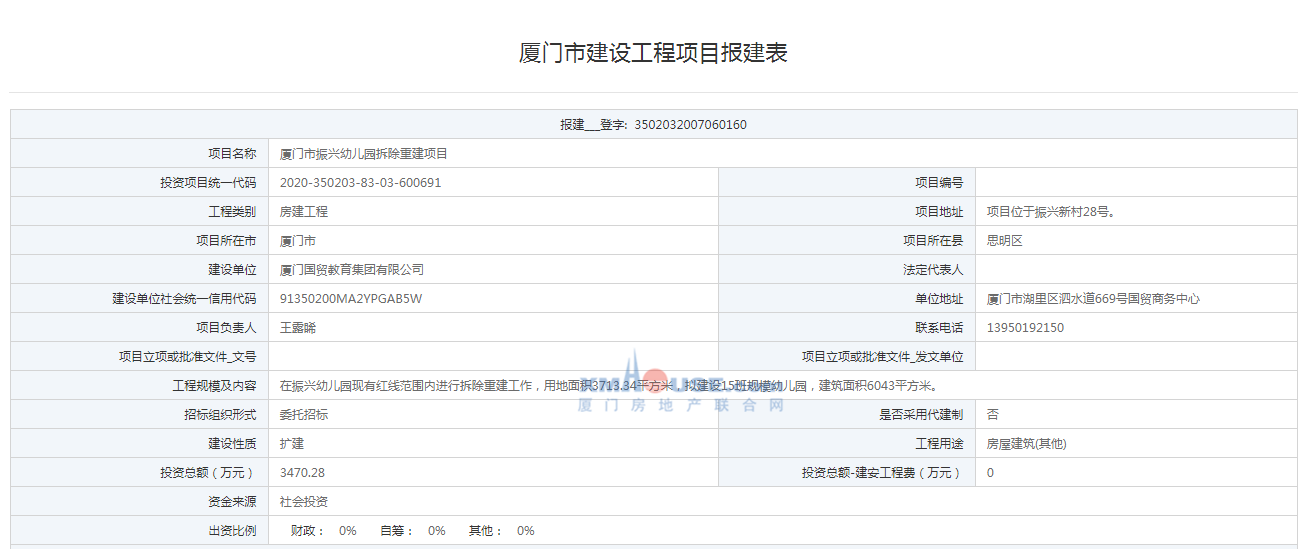Click the project manager name 王露晞
The image size is (1310, 549).
pos(298,328)
